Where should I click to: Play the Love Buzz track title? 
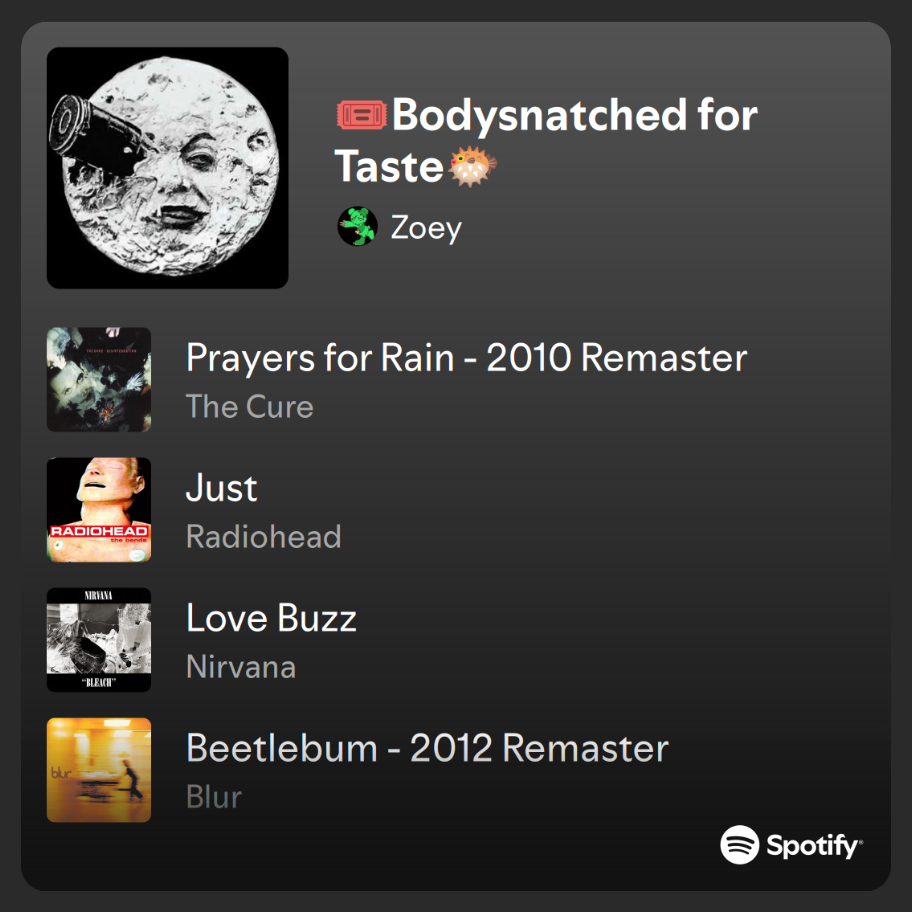click(x=271, y=618)
